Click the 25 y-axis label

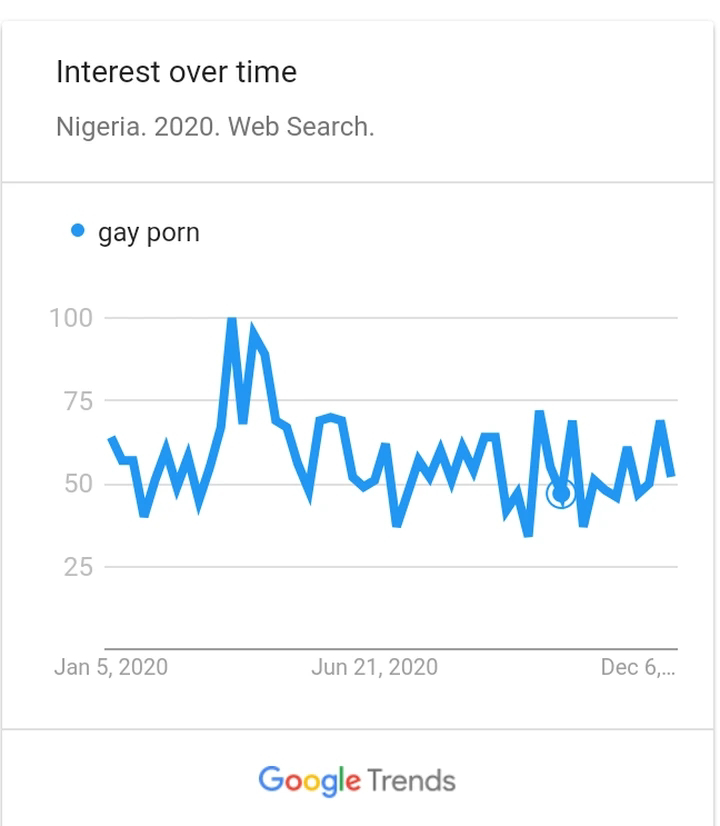click(x=78, y=567)
